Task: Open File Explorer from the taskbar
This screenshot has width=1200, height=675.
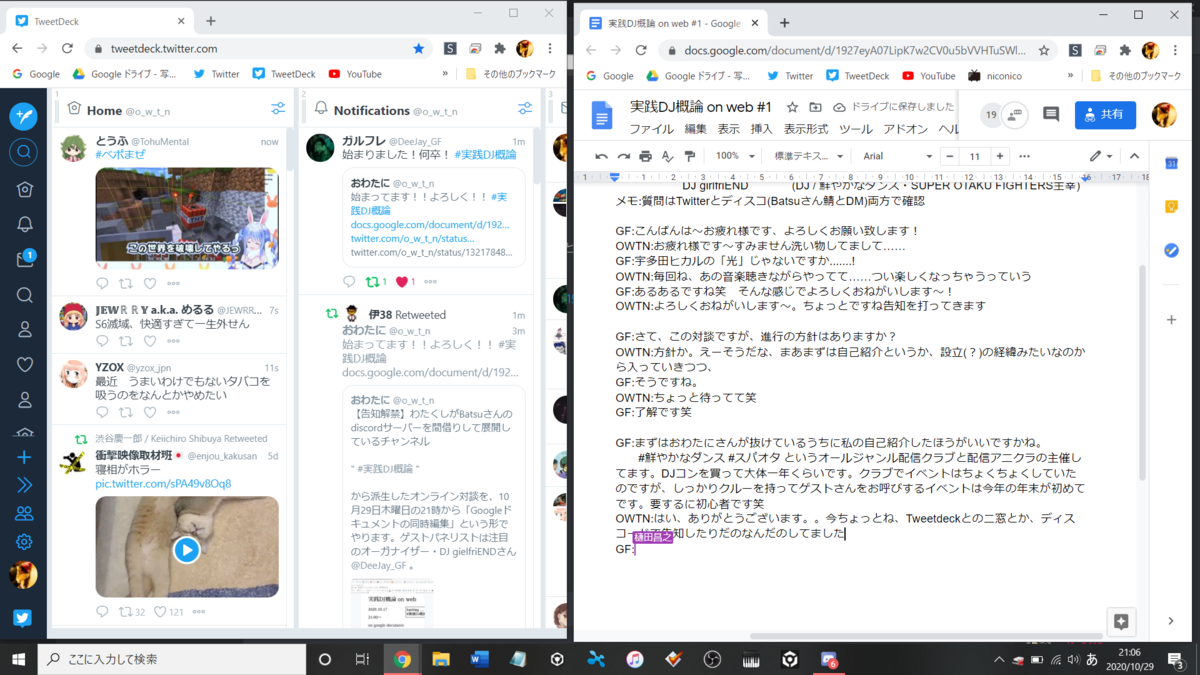Action: click(441, 659)
